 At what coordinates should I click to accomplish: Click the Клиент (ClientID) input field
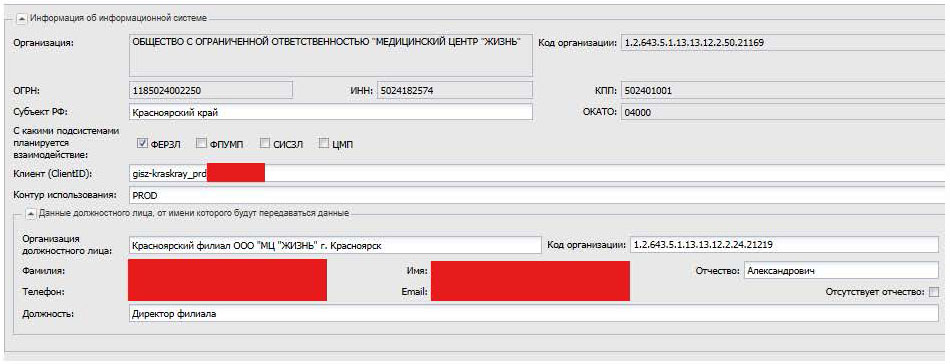[x=538, y=173]
